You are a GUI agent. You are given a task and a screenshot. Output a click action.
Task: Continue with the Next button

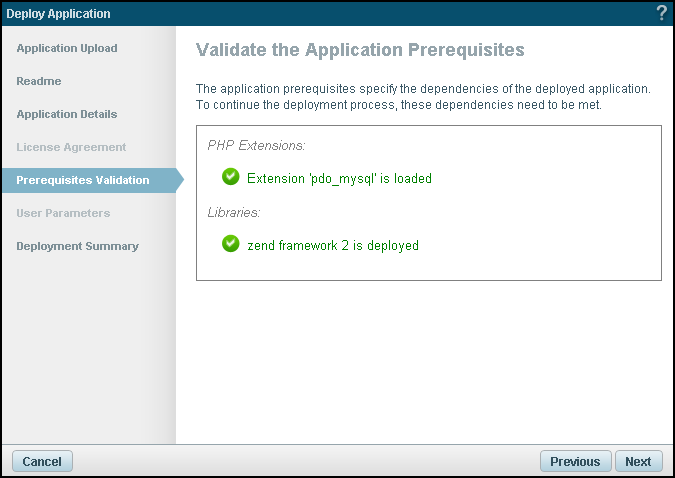638,461
